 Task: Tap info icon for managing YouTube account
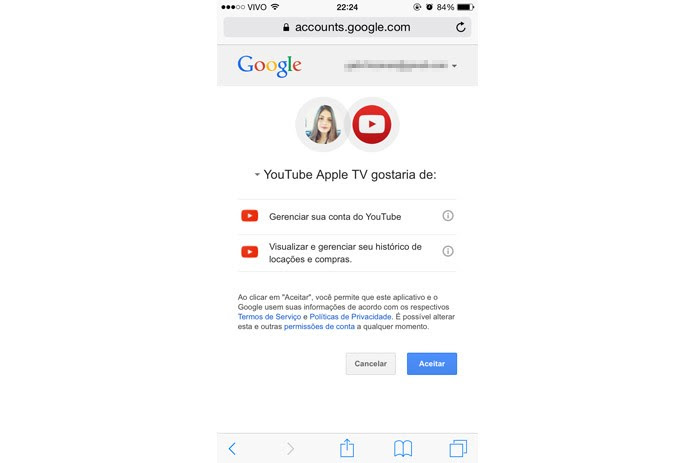coord(448,216)
